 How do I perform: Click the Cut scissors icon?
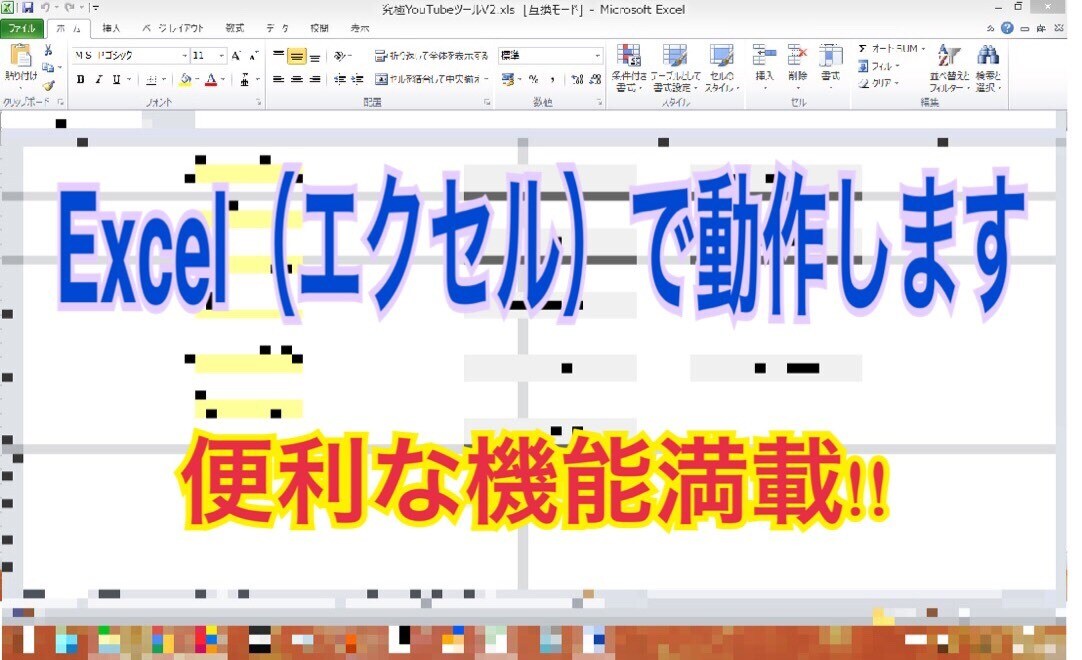tap(48, 50)
